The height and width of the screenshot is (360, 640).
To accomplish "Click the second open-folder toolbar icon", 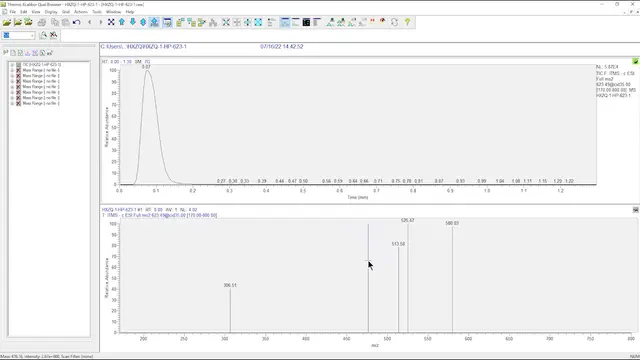I will point(18,22).
